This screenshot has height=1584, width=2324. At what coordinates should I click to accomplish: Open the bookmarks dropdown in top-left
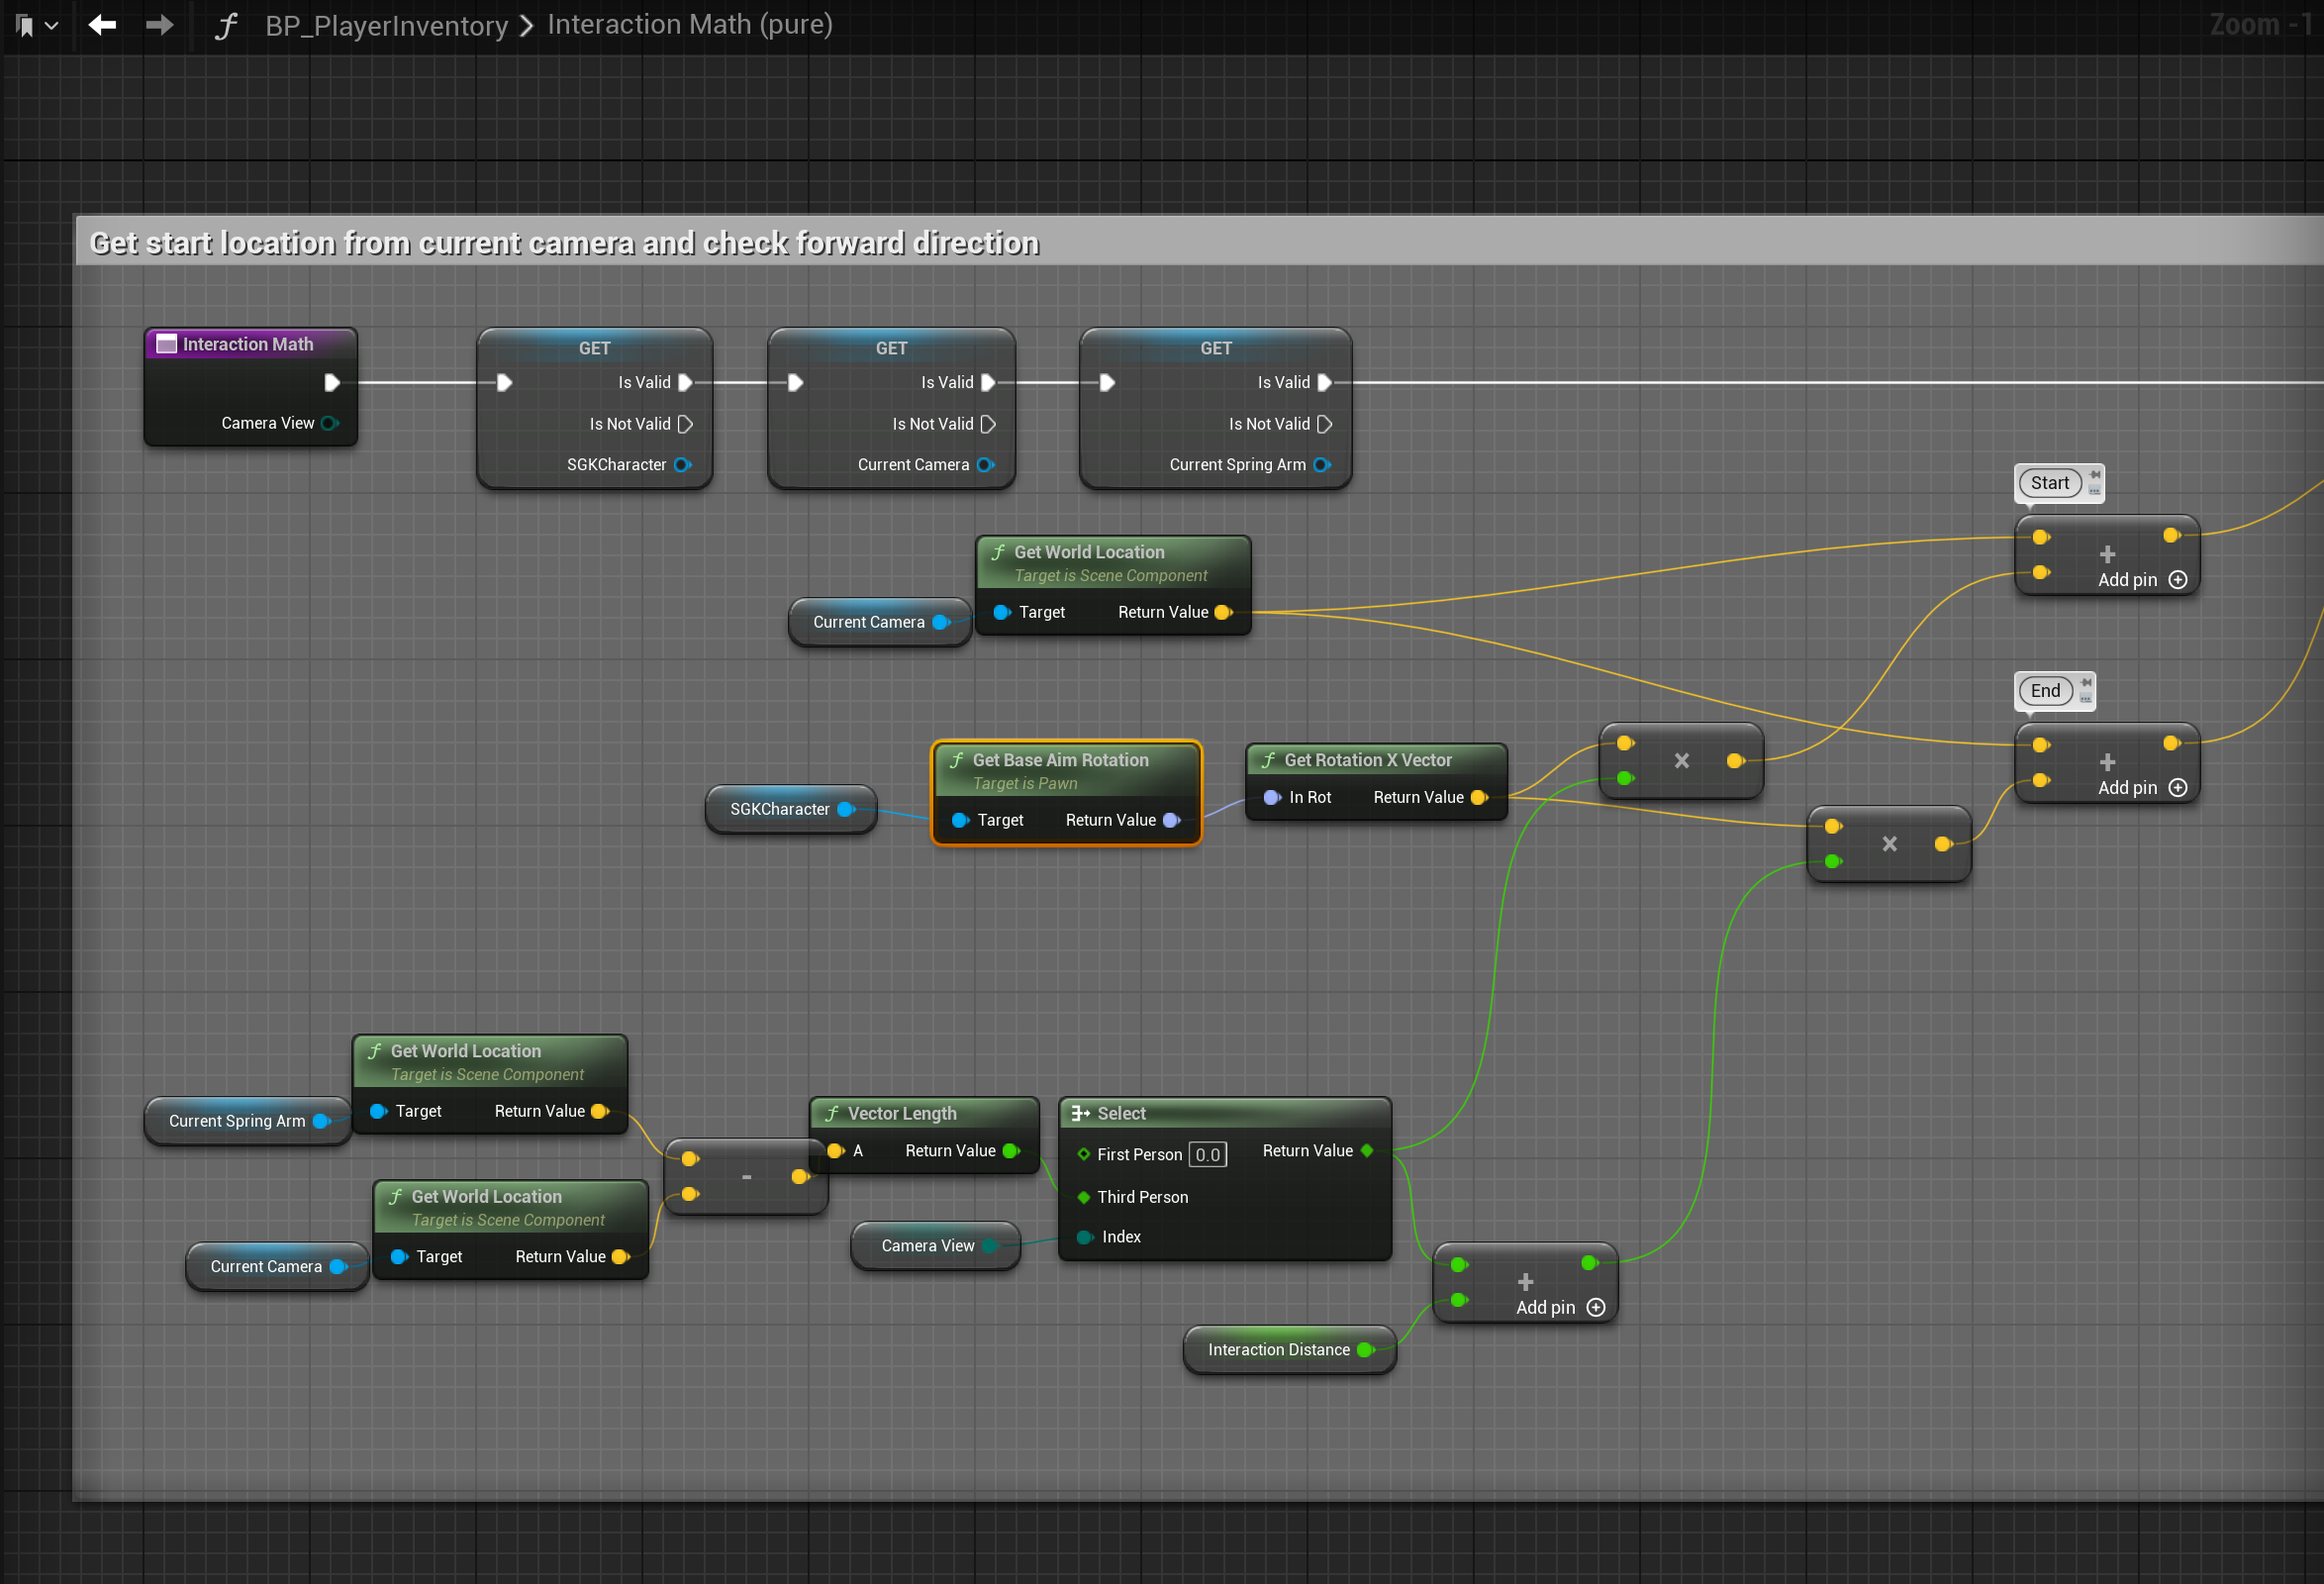[37, 26]
